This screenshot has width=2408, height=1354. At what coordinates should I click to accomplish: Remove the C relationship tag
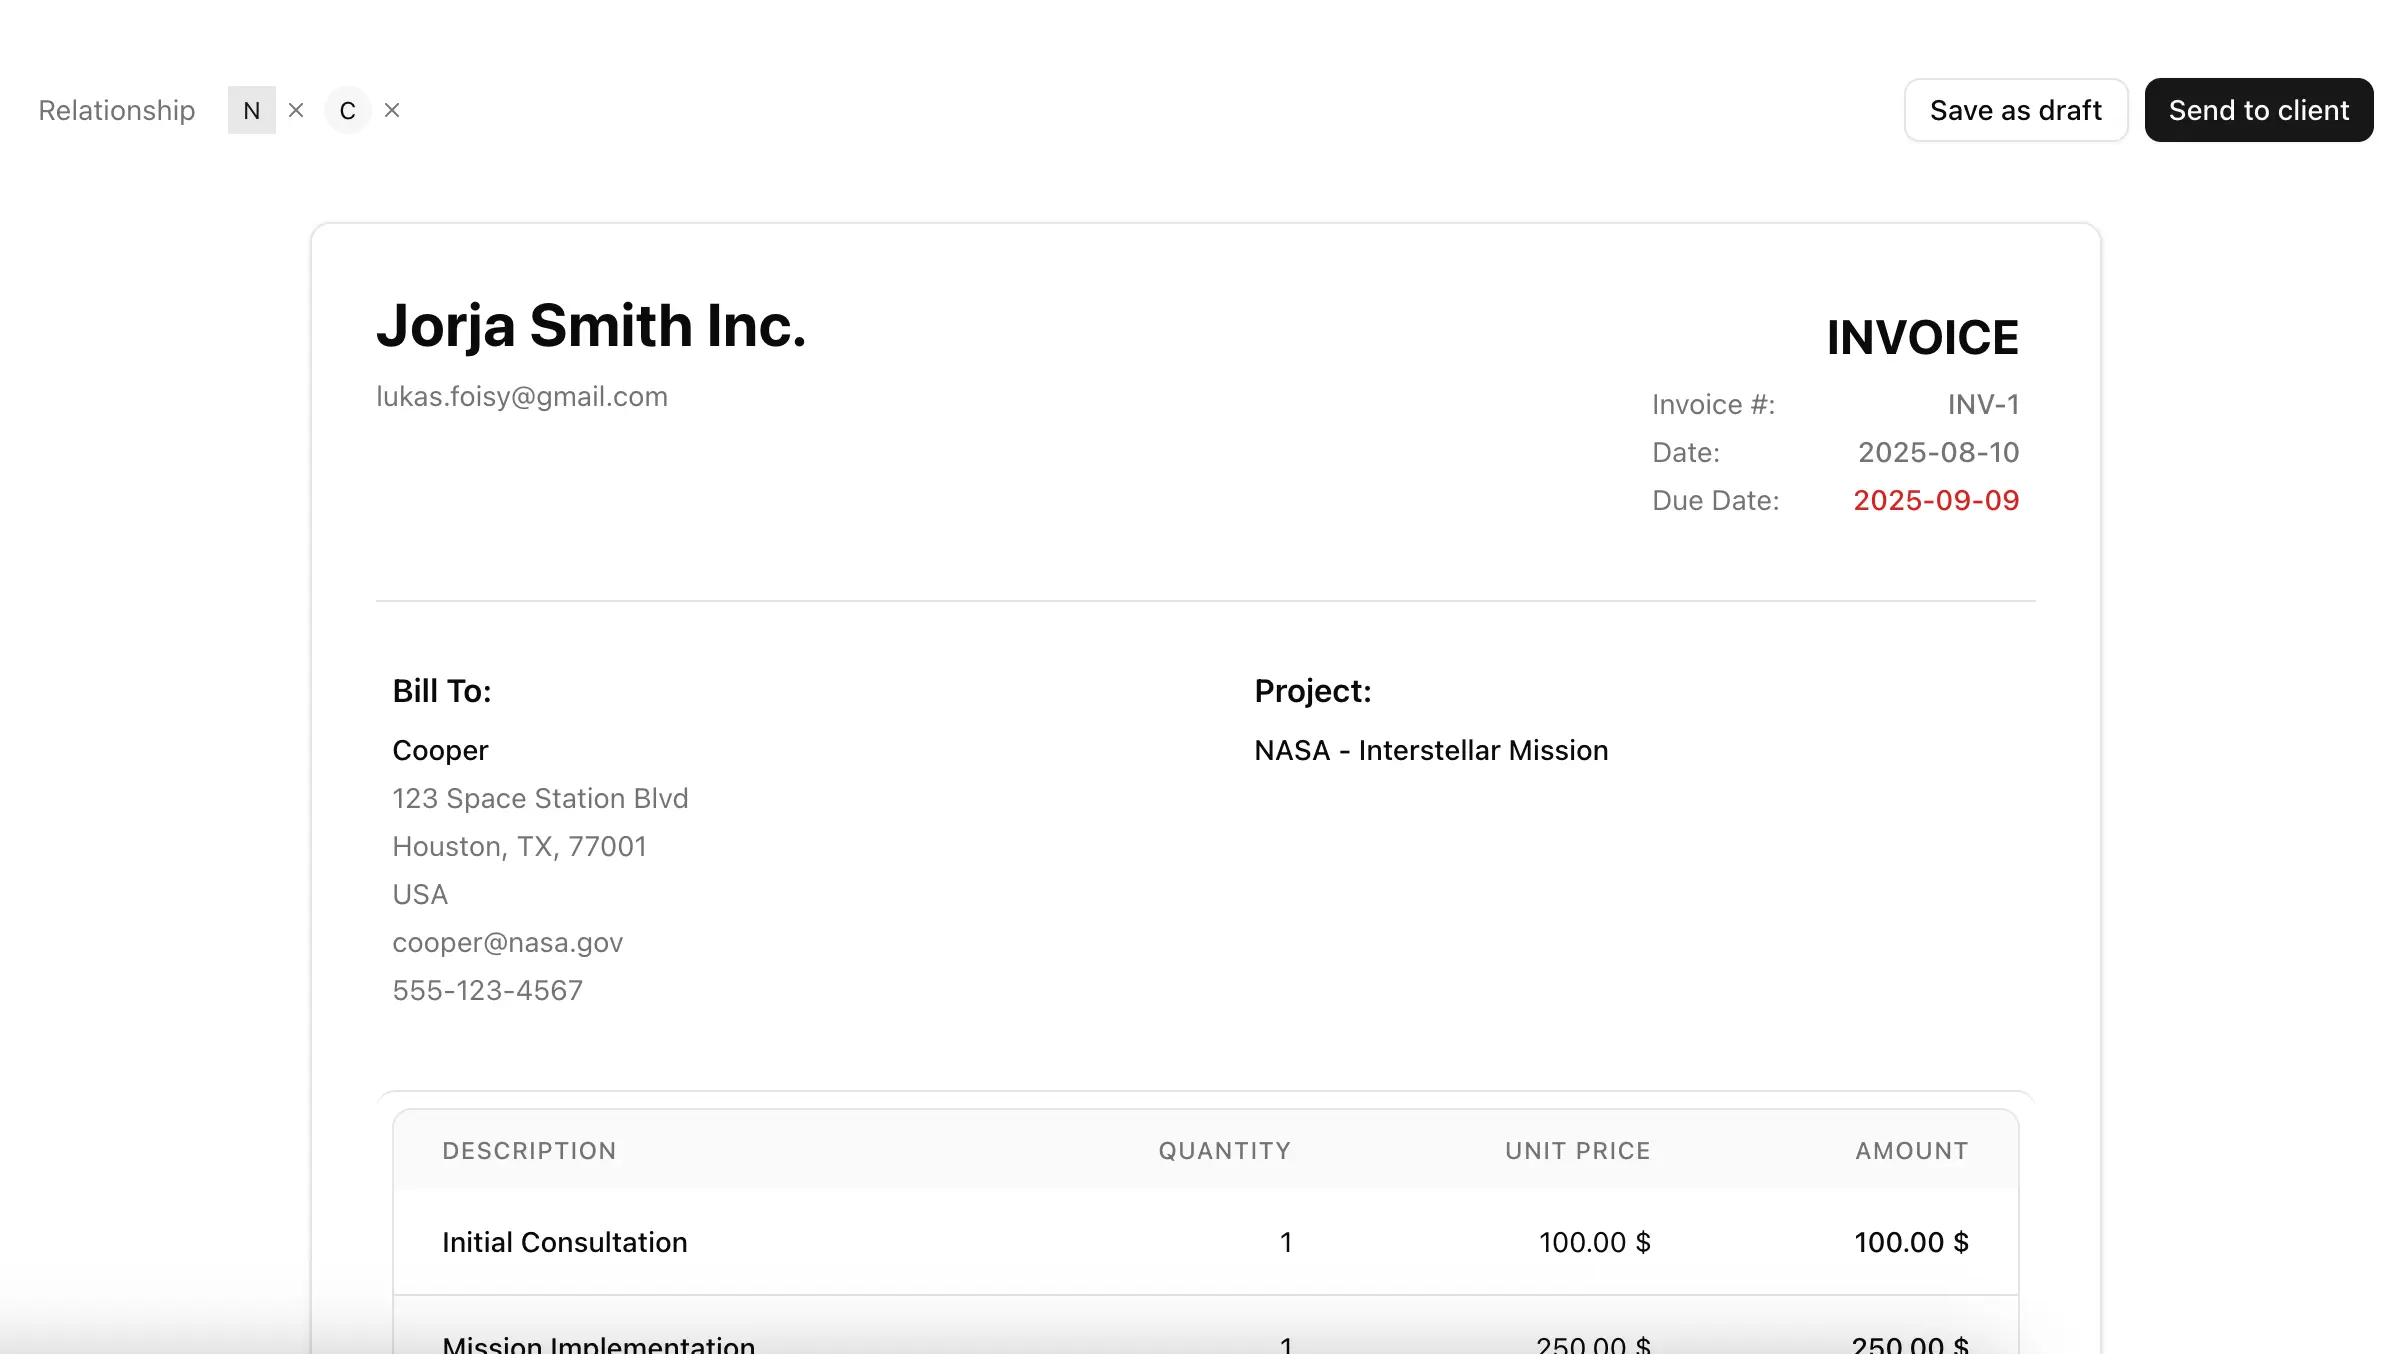[x=391, y=110]
